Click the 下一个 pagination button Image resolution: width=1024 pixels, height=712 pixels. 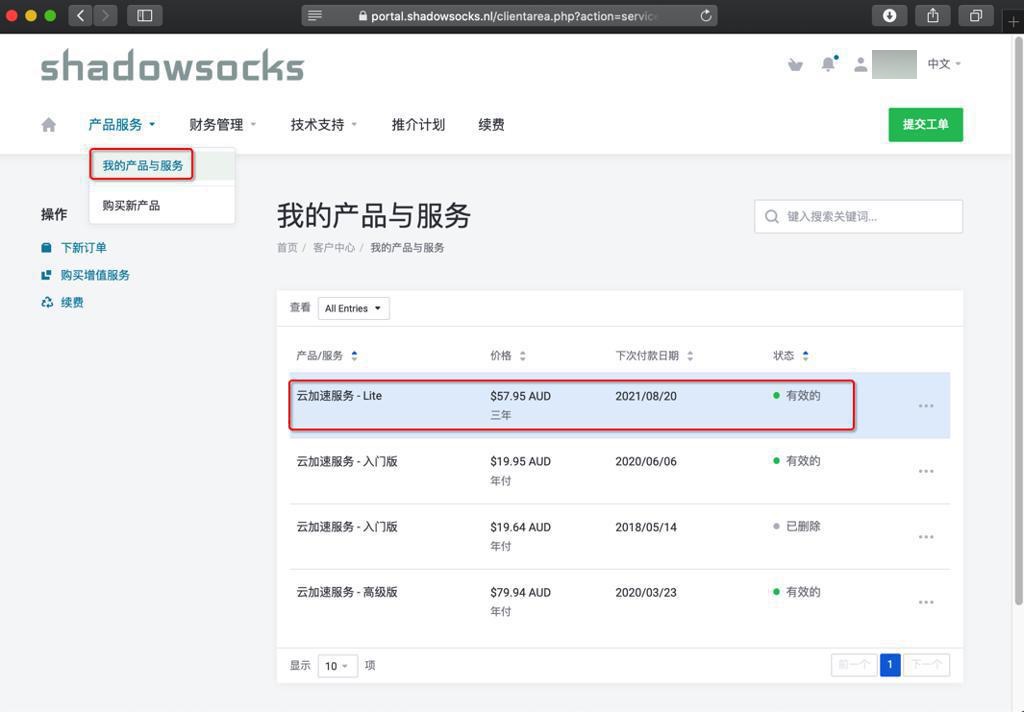(926, 665)
